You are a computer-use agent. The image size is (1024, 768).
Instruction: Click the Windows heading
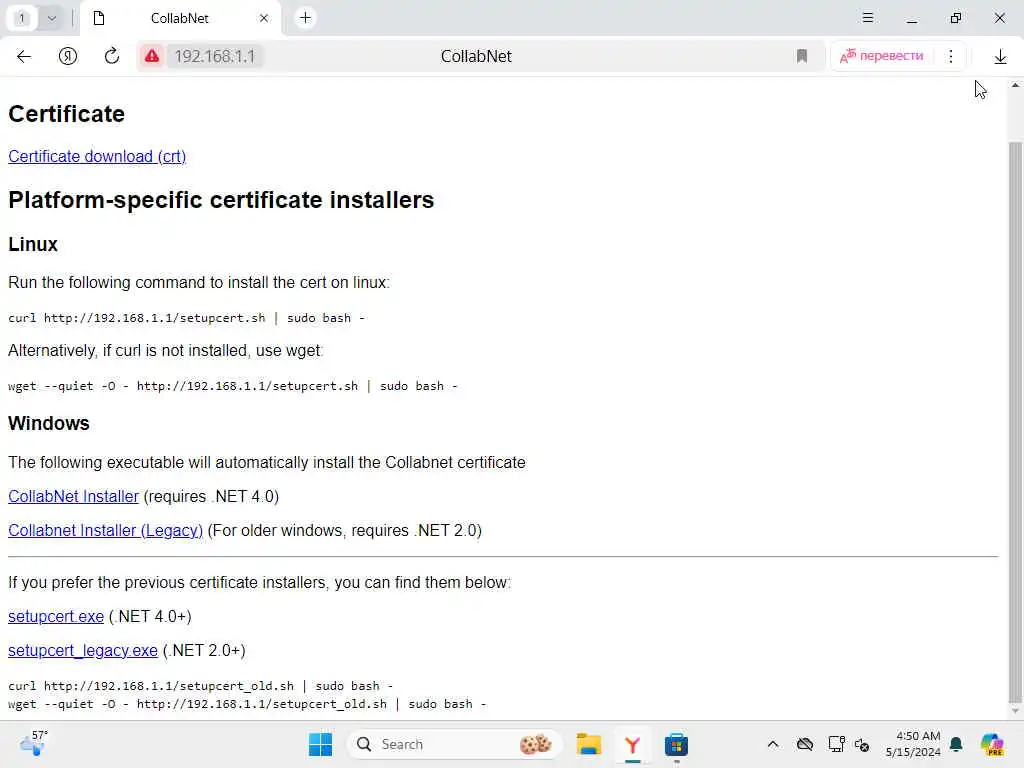[48, 423]
